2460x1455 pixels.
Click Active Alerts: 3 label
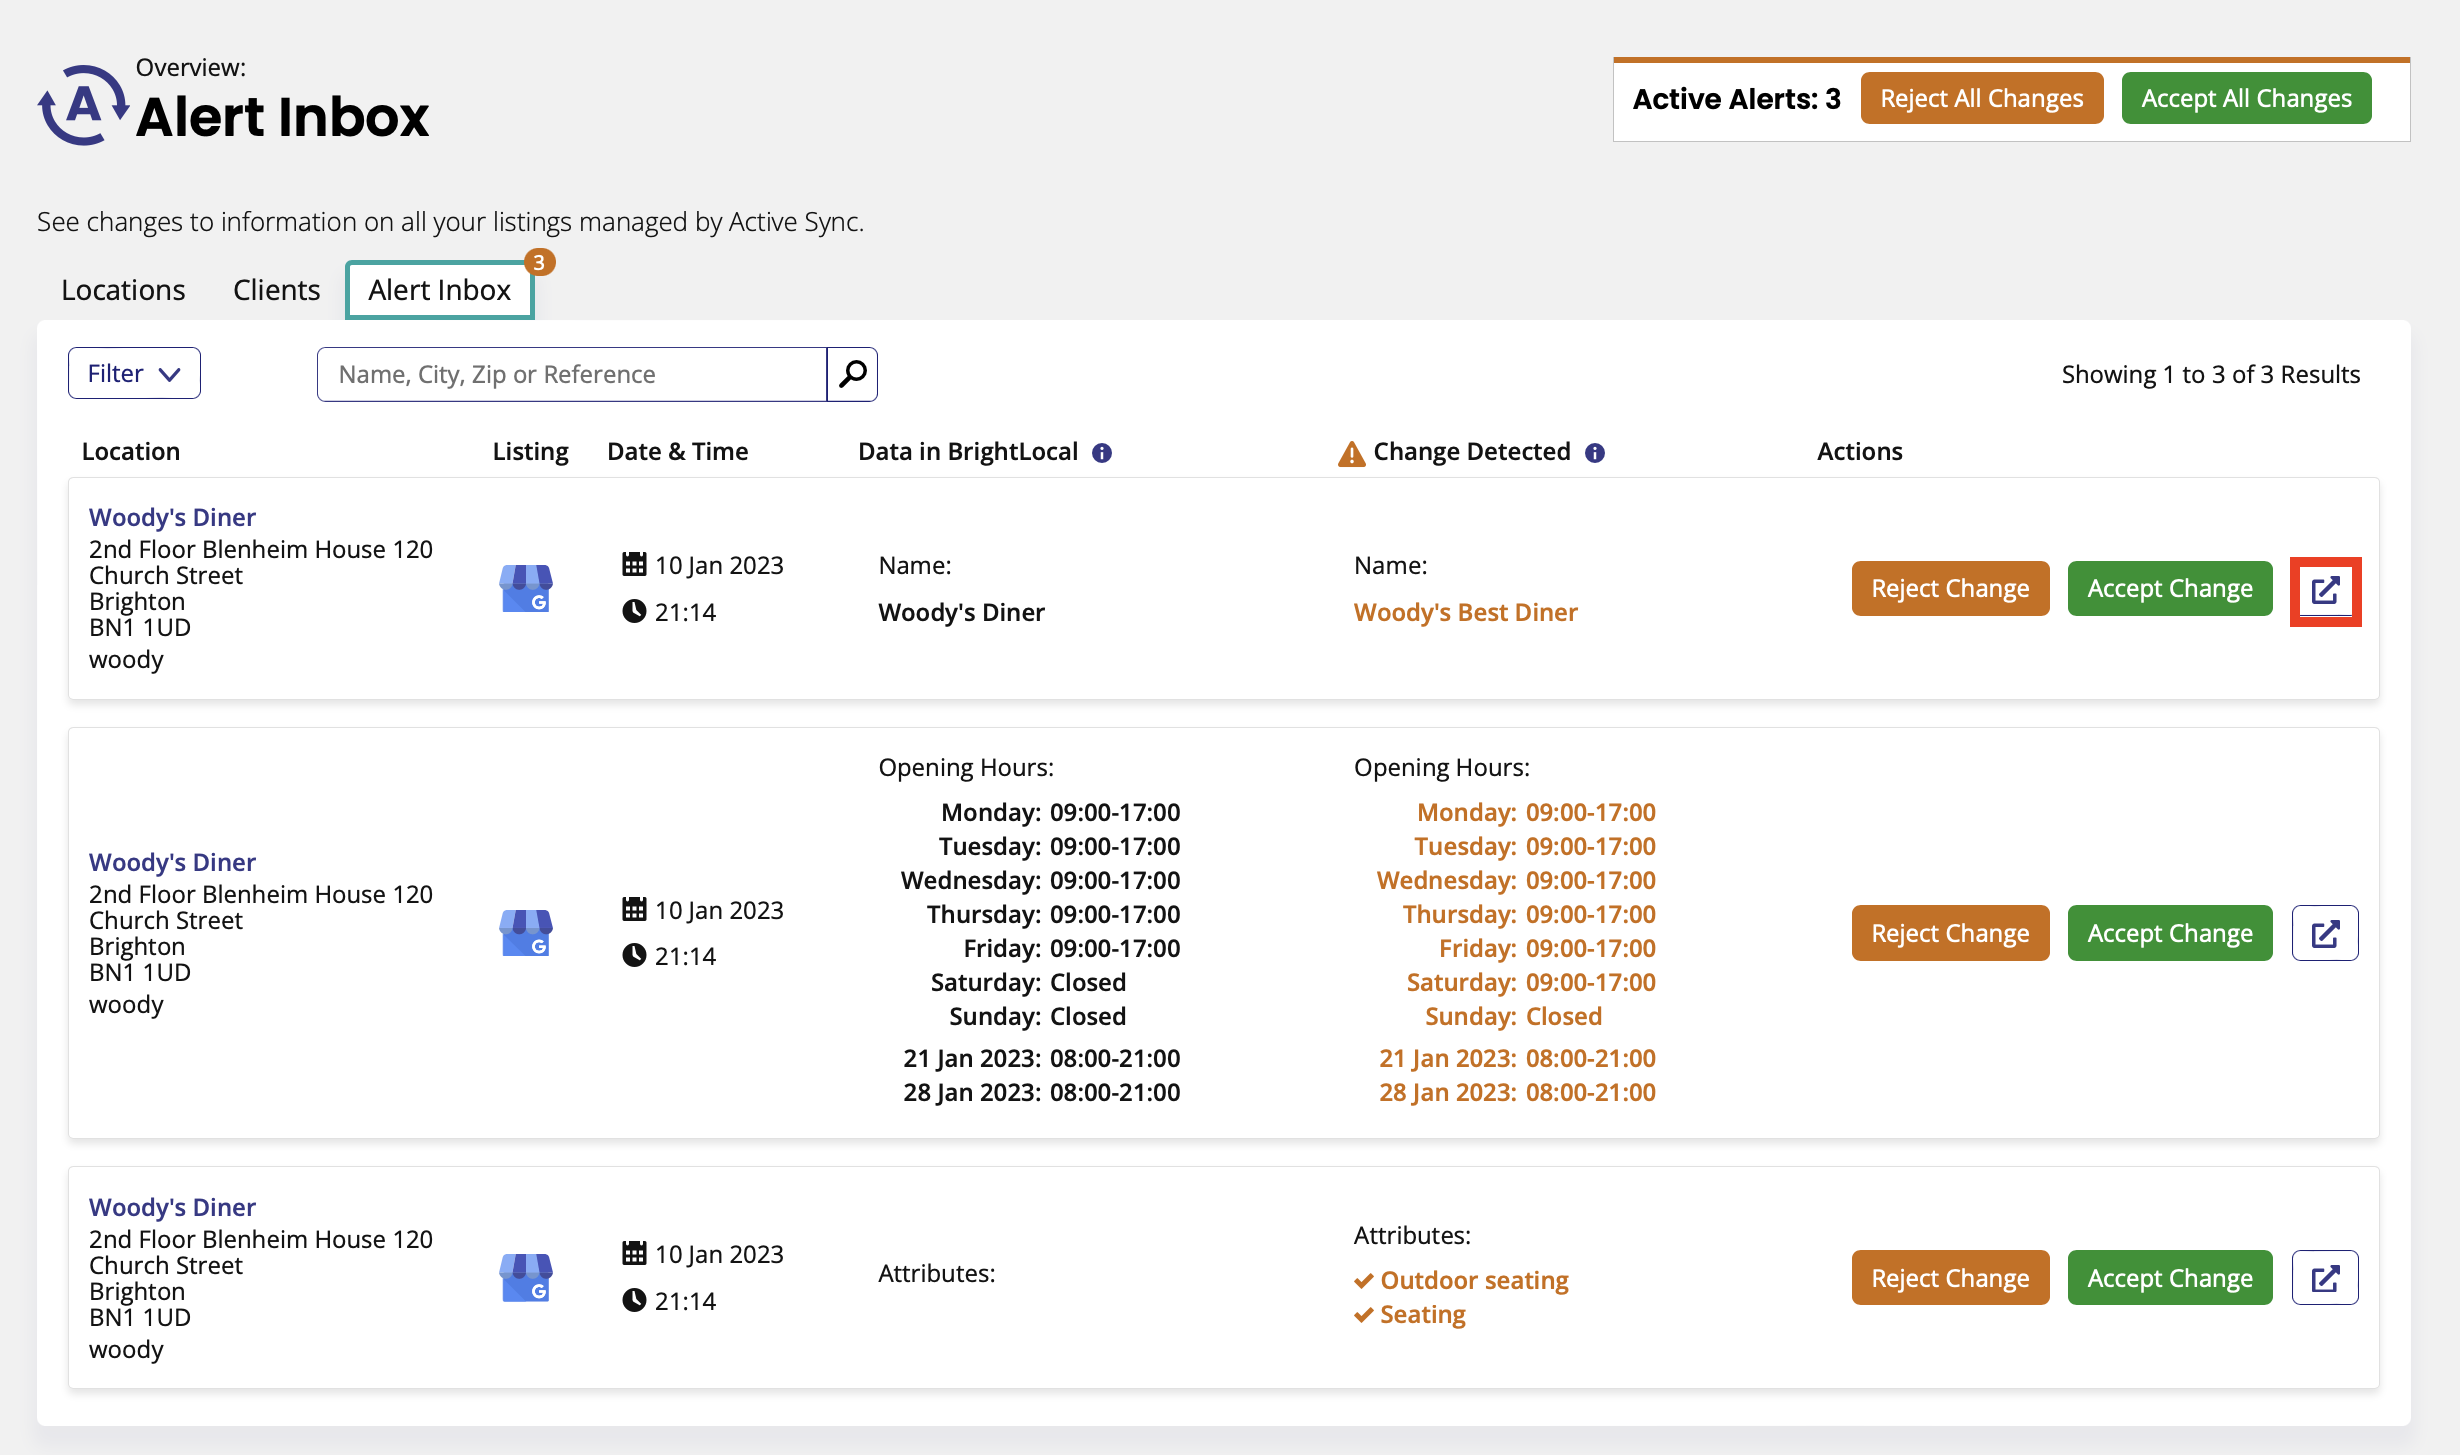1736,98
